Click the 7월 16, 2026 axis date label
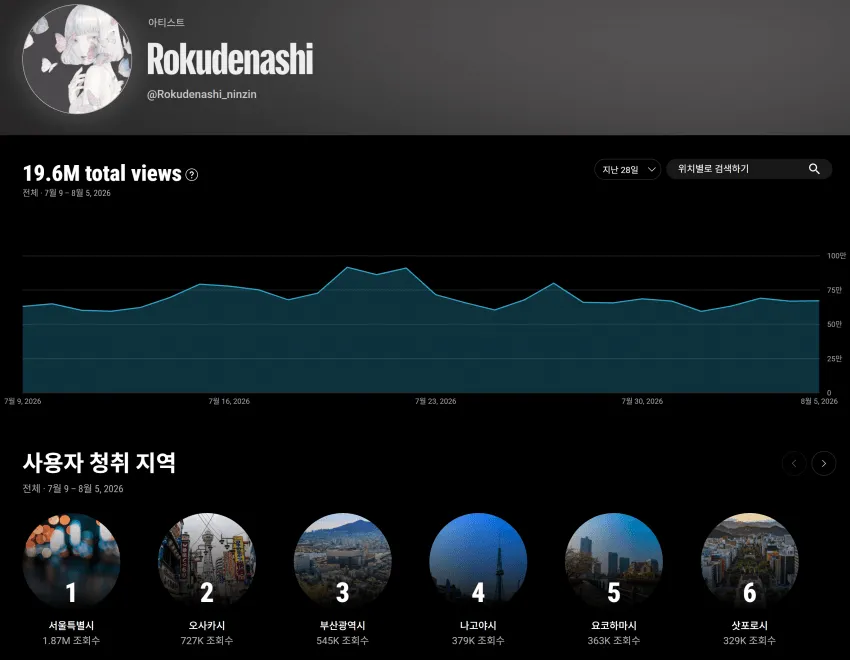Screen dimensions: 850x660 [x=229, y=402]
